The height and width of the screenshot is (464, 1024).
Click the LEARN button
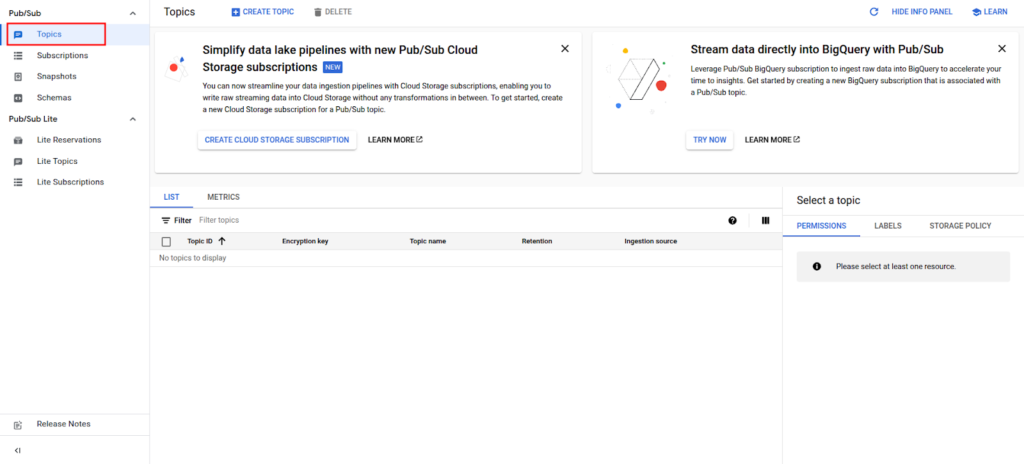tap(990, 12)
